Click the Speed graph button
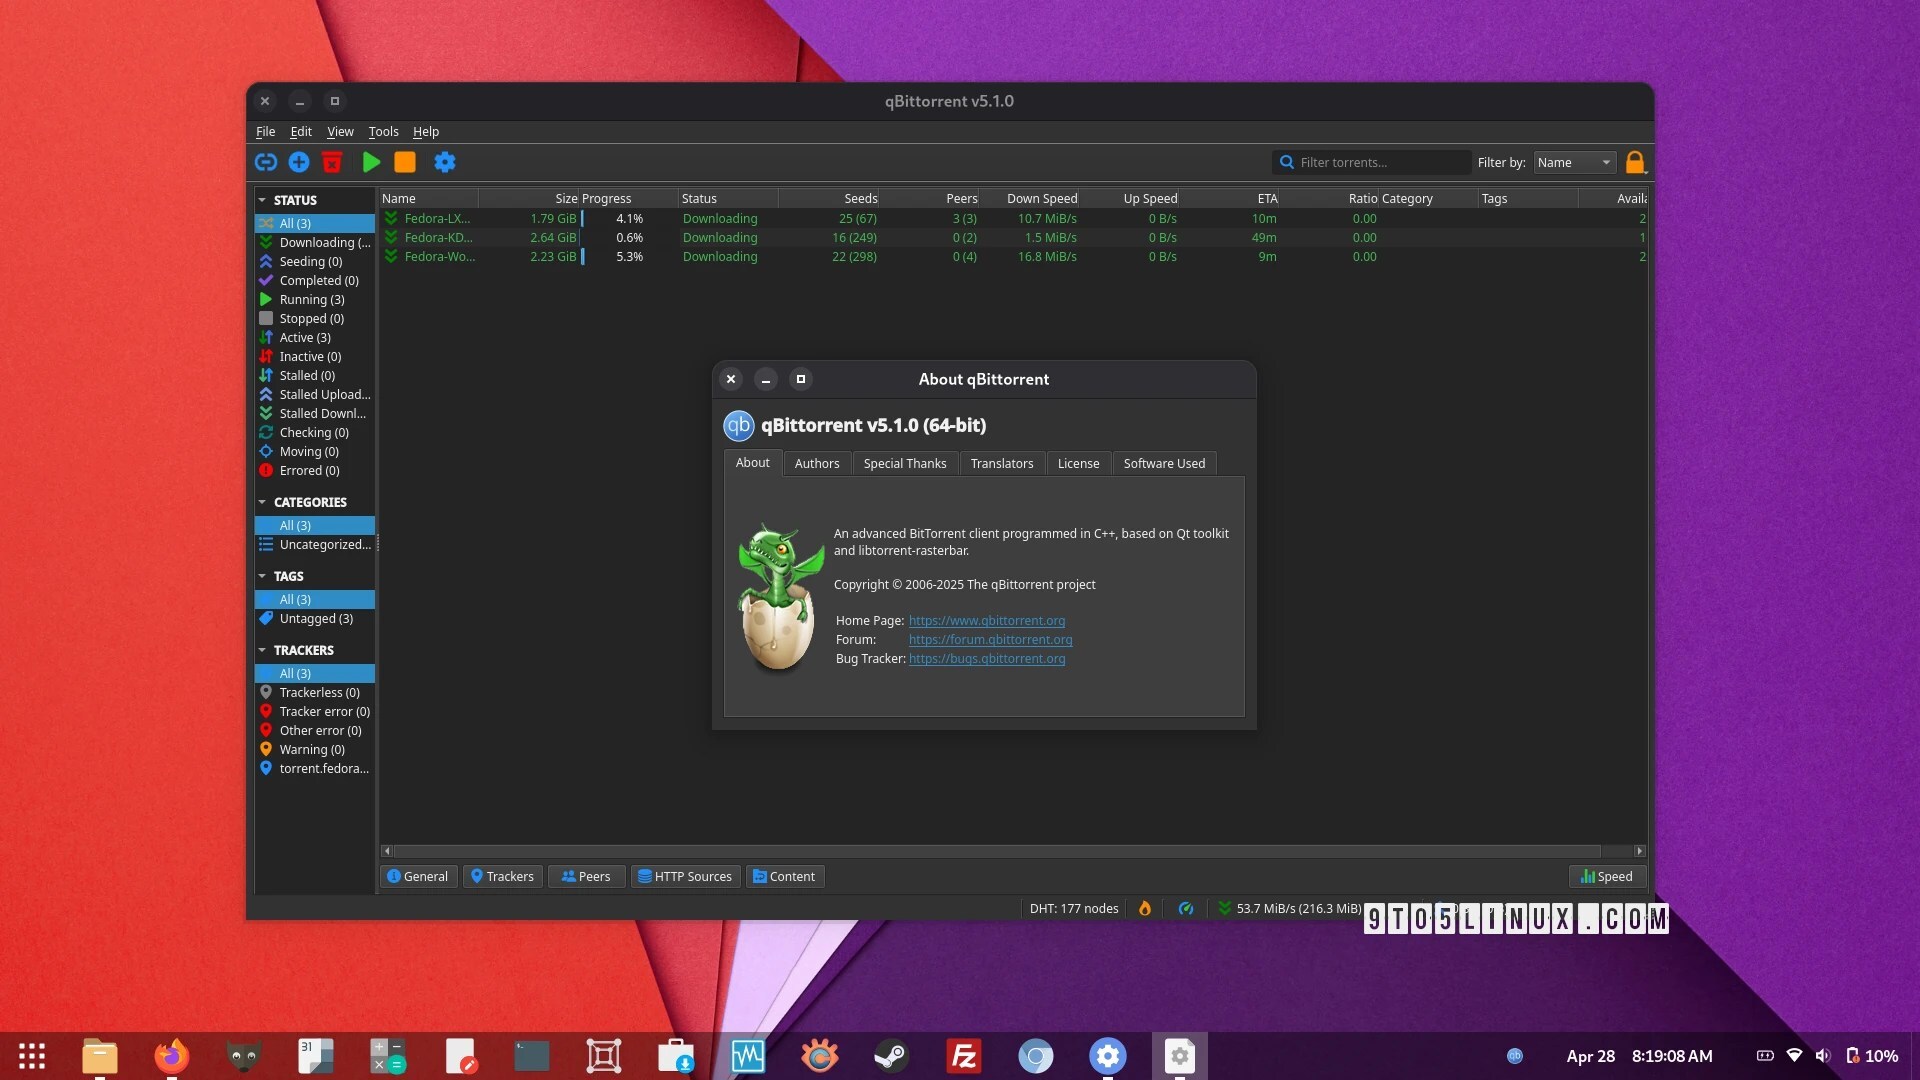This screenshot has width=1920, height=1080. click(x=1607, y=876)
